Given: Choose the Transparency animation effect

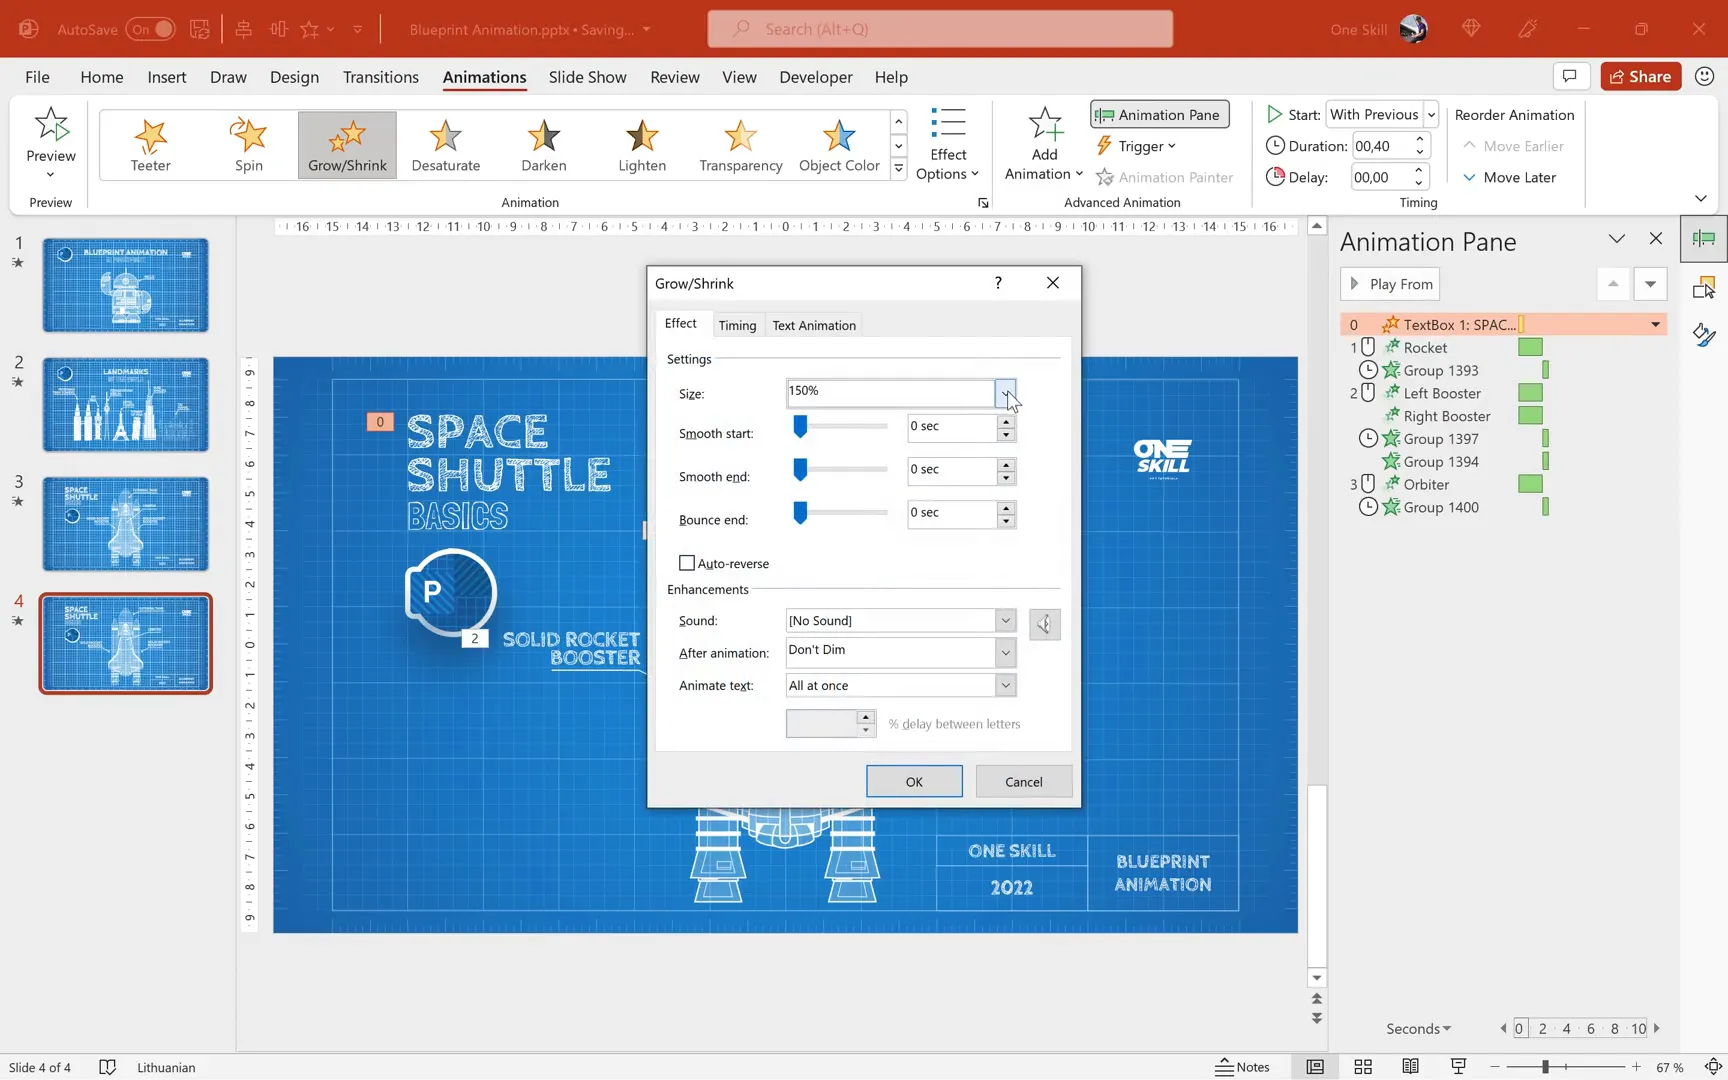Looking at the screenshot, I should (740, 145).
